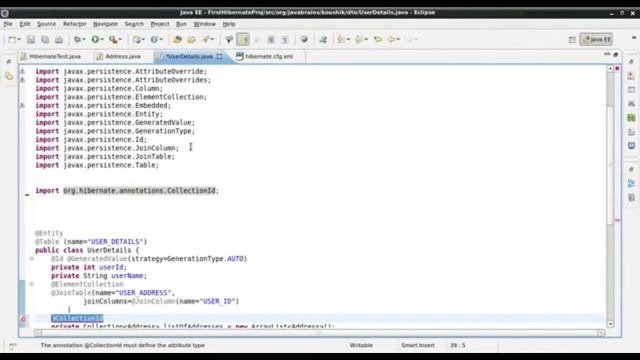Open the Run configurations dropdown arrow
The image size is (640, 360).
click(102, 40)
